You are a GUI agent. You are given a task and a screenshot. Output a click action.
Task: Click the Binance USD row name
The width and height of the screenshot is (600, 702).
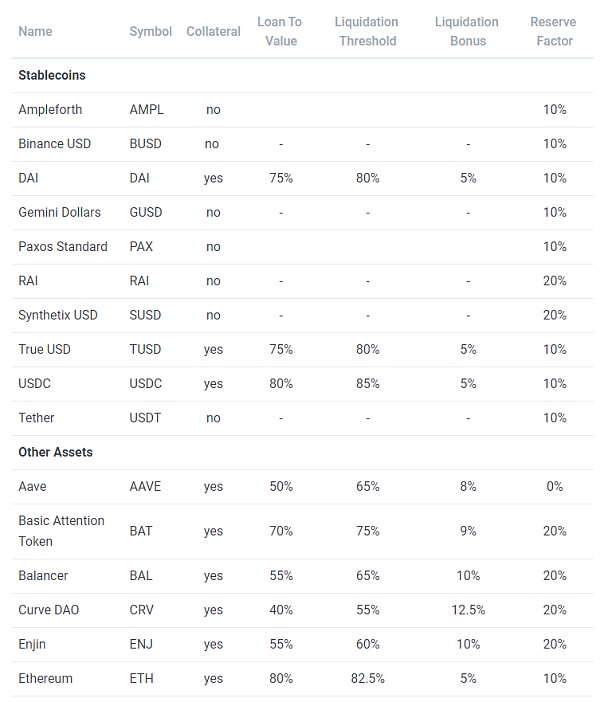54,143
